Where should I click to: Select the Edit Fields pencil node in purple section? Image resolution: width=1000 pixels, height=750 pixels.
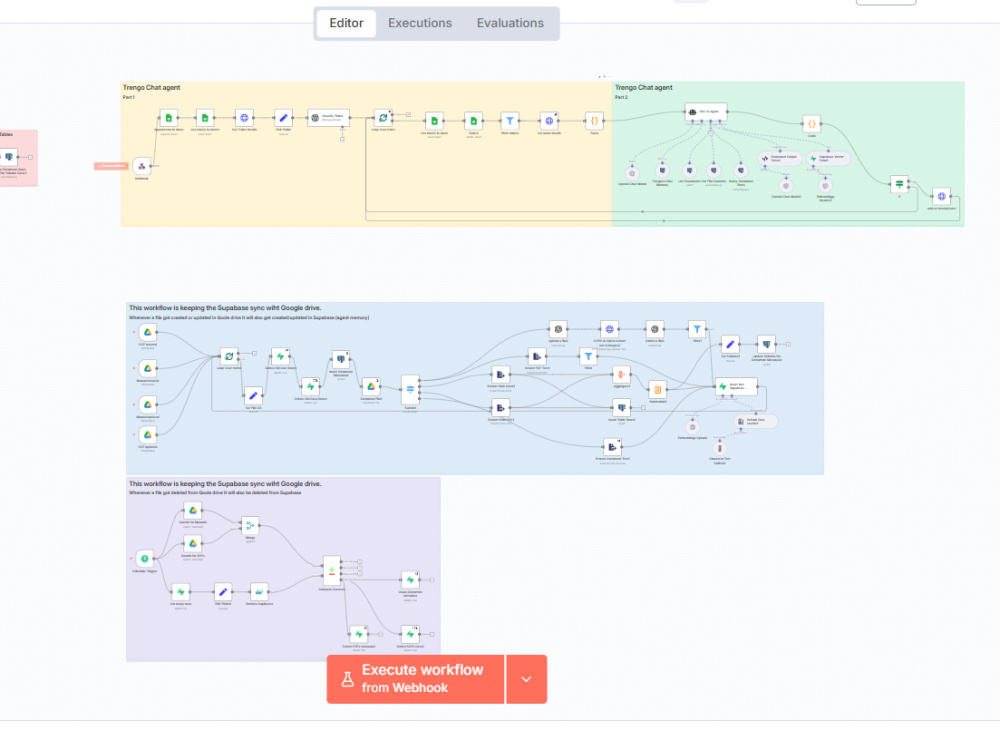[223, 592]
